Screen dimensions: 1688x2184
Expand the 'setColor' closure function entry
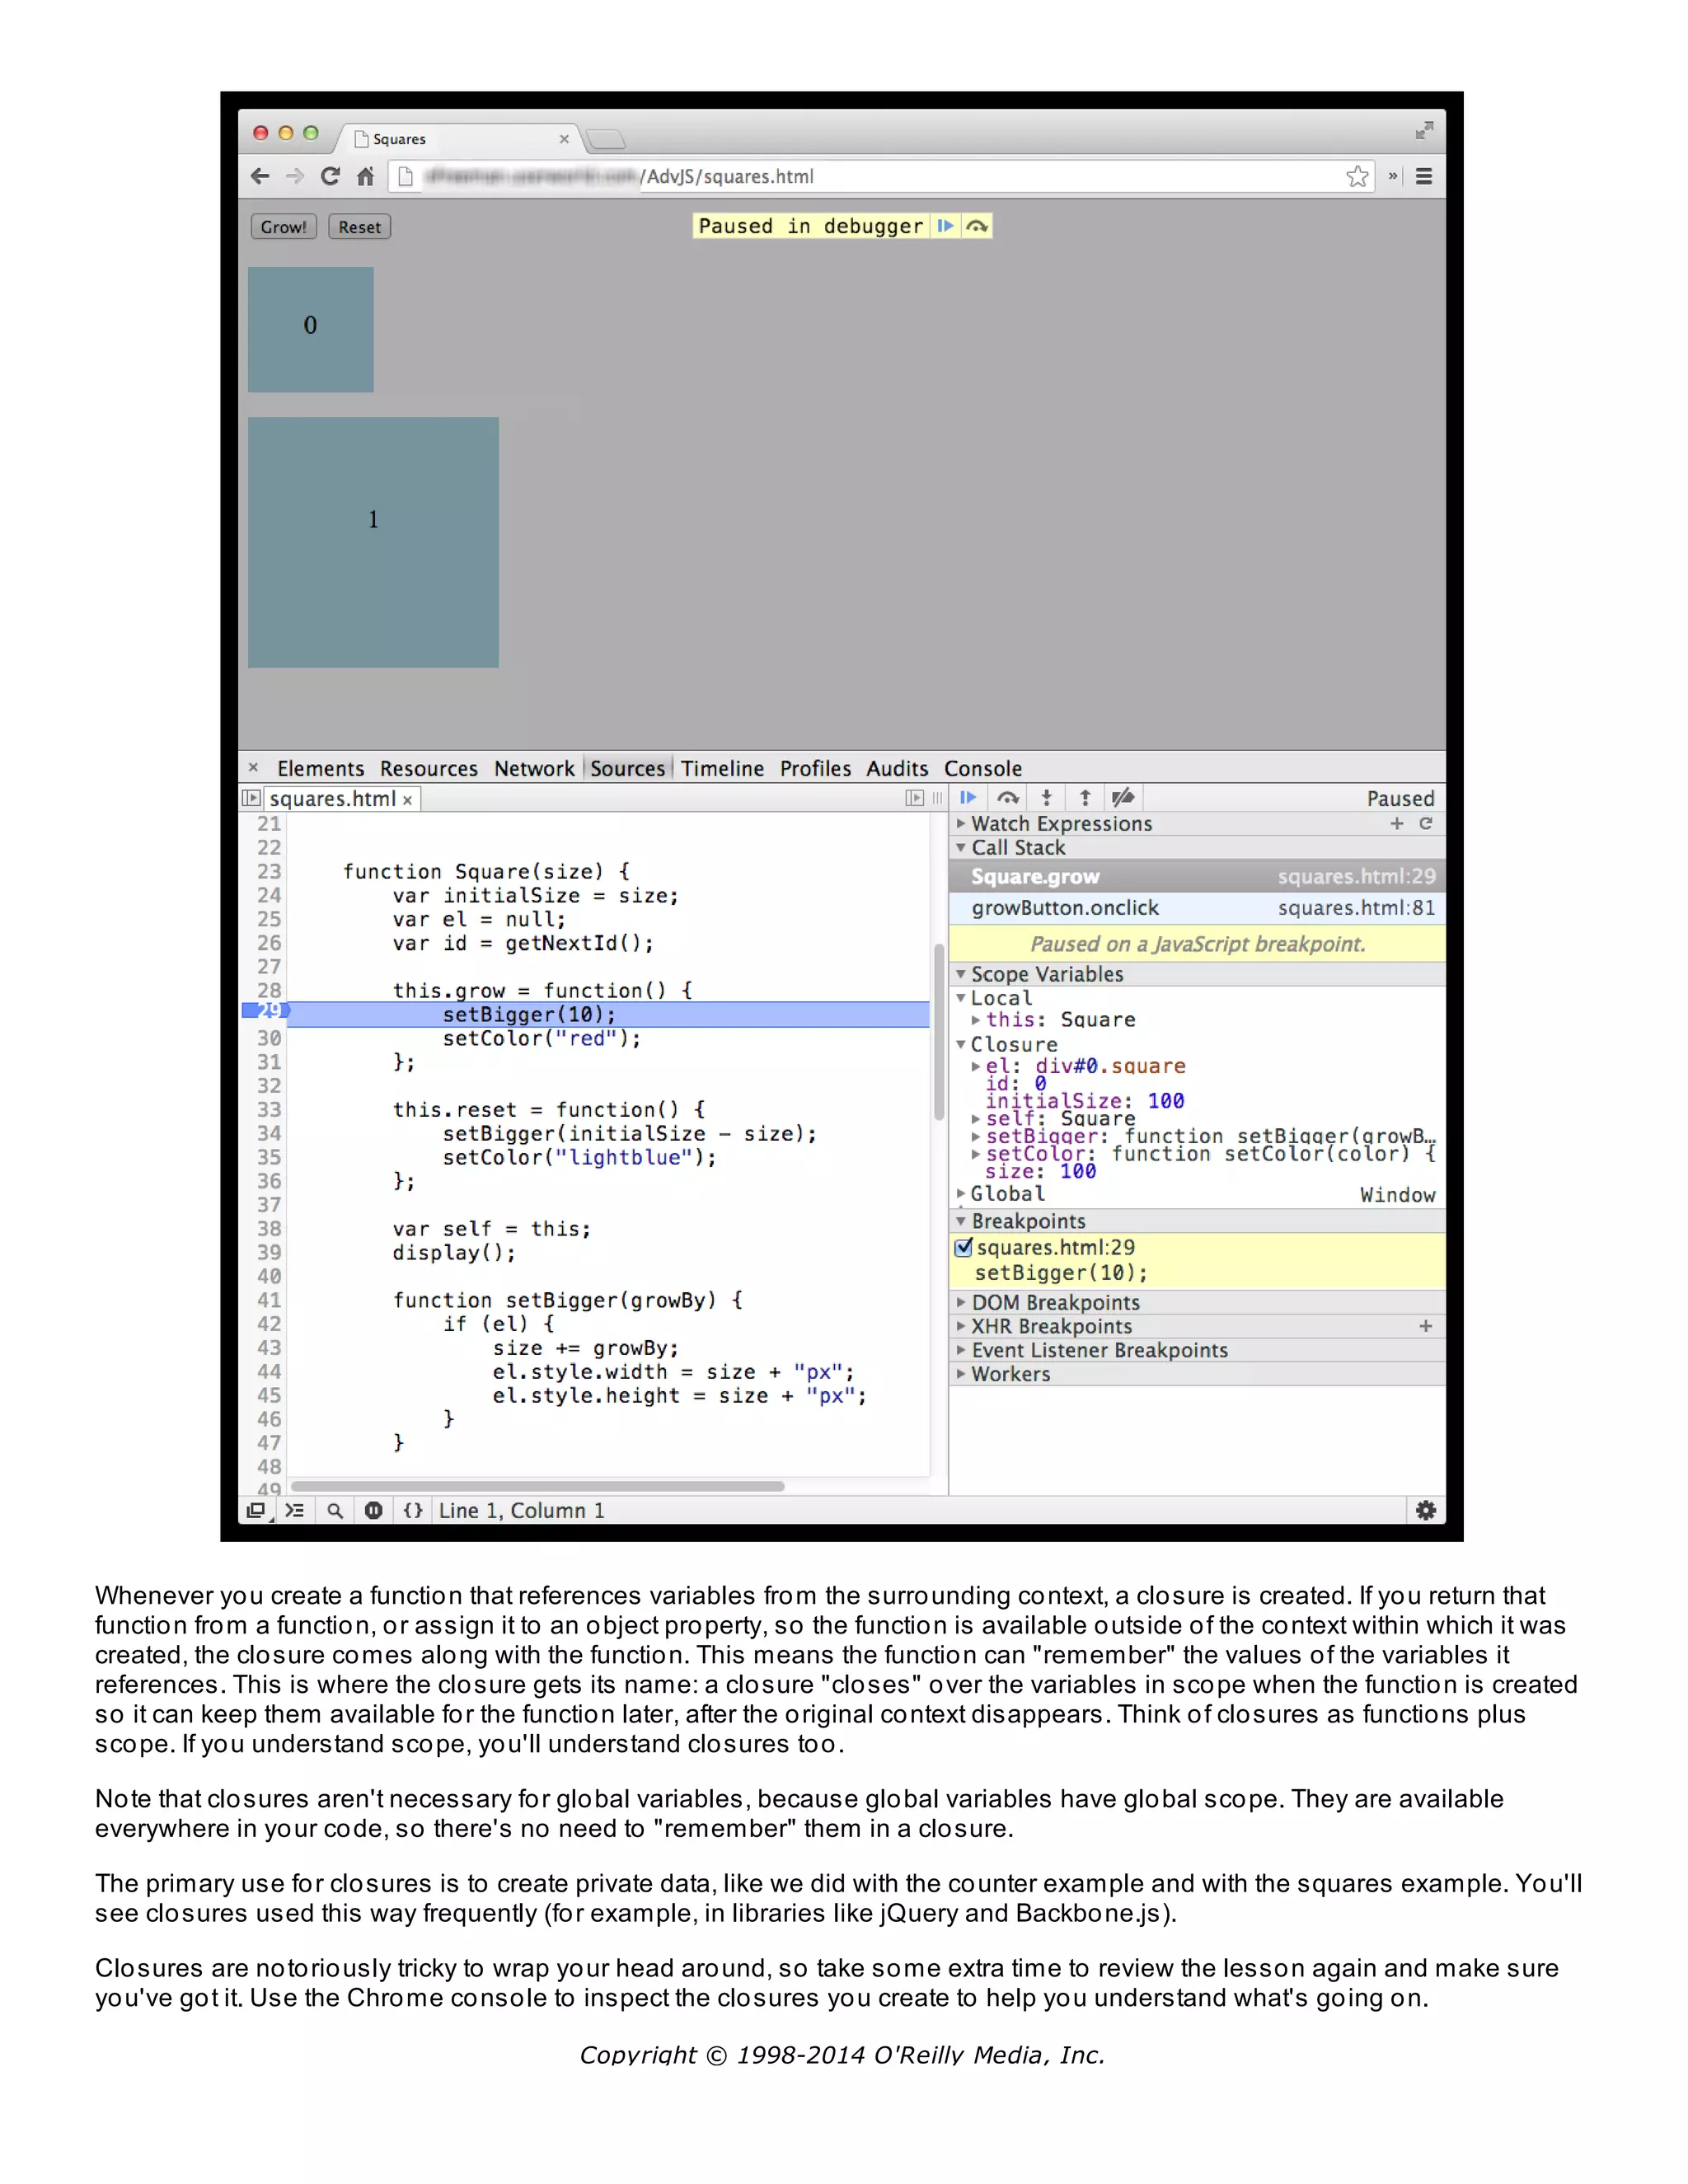coord(976,1154)
